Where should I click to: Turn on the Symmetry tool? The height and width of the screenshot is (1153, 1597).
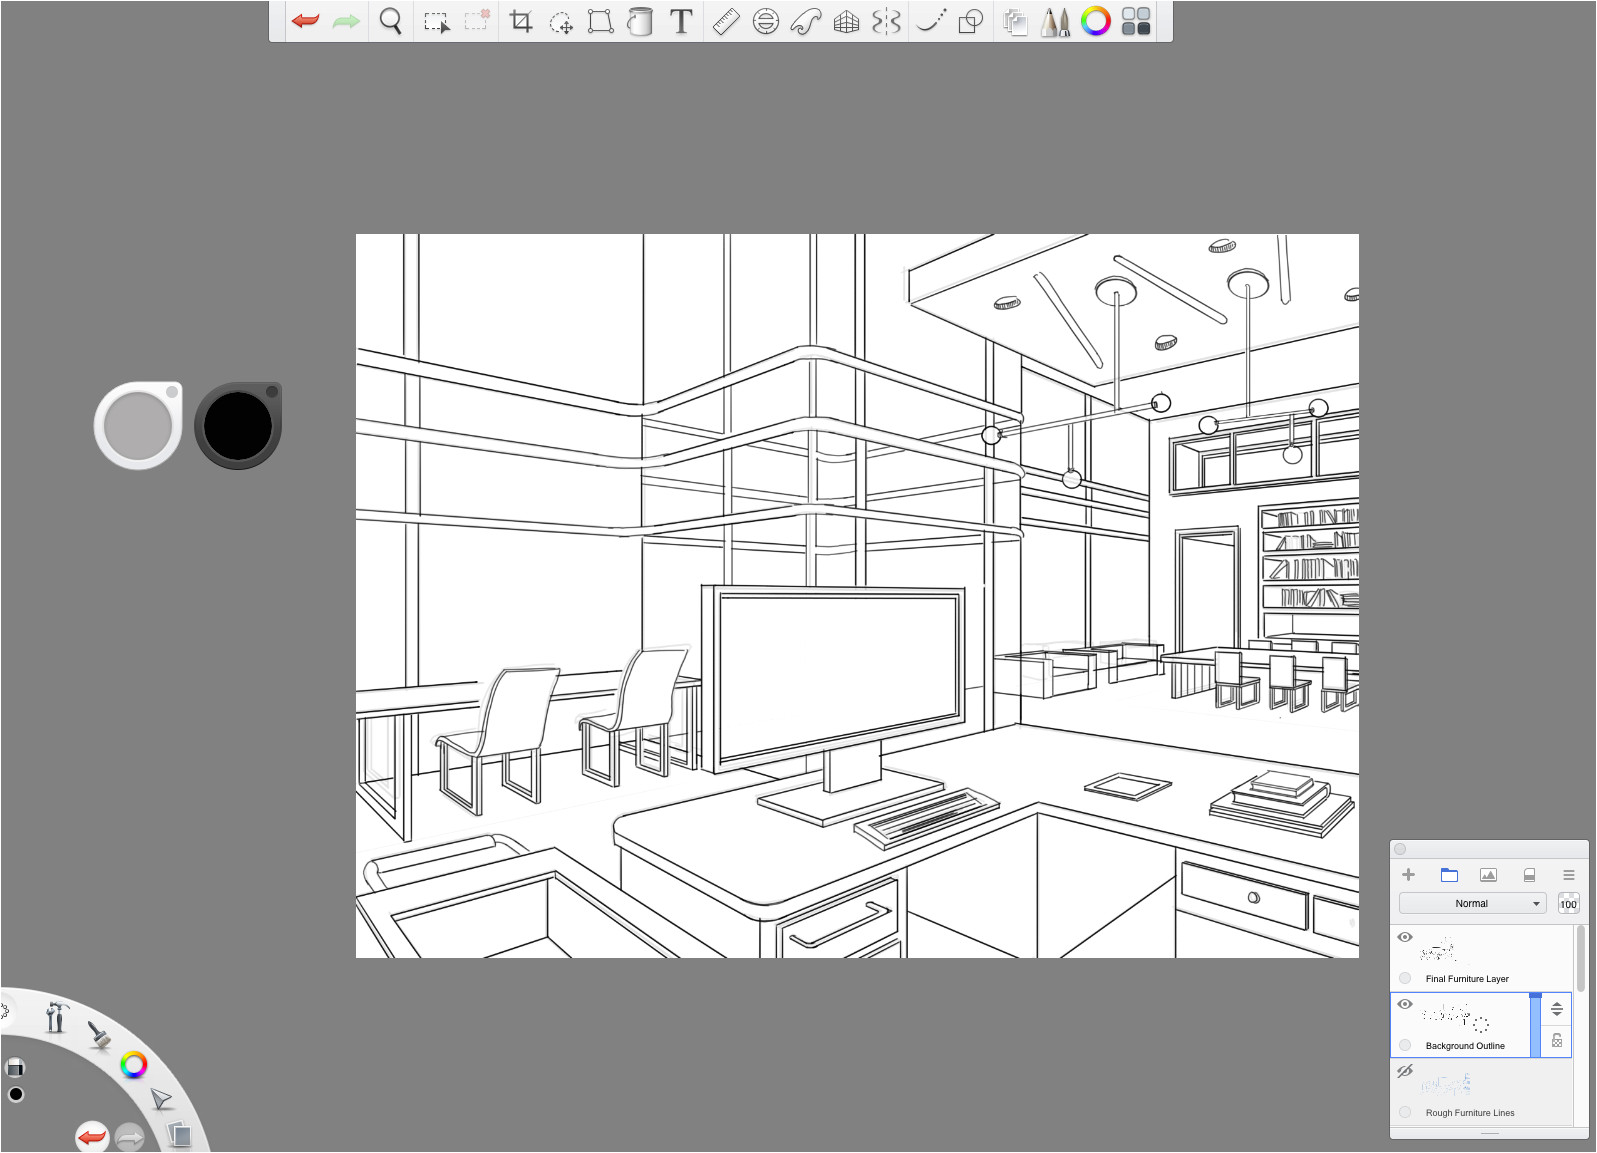click(x=886, y=21)
